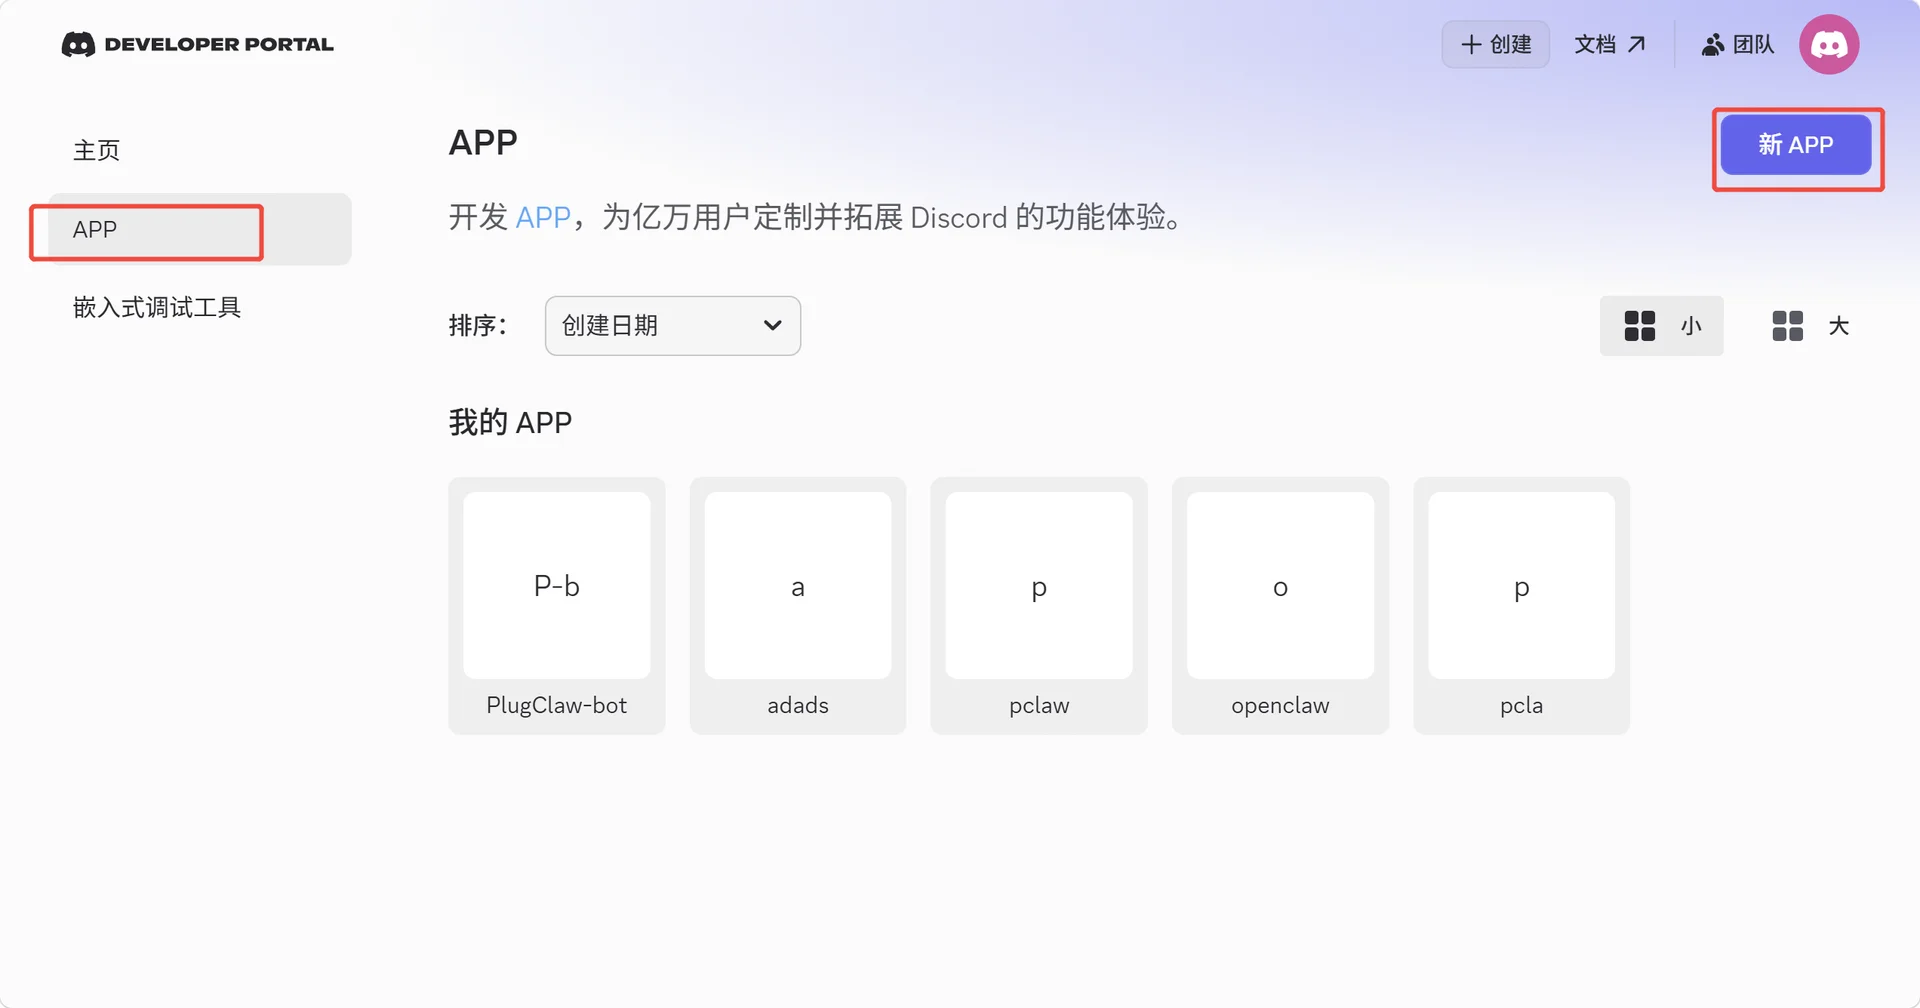Open the pcla application card

[1521, 605]
